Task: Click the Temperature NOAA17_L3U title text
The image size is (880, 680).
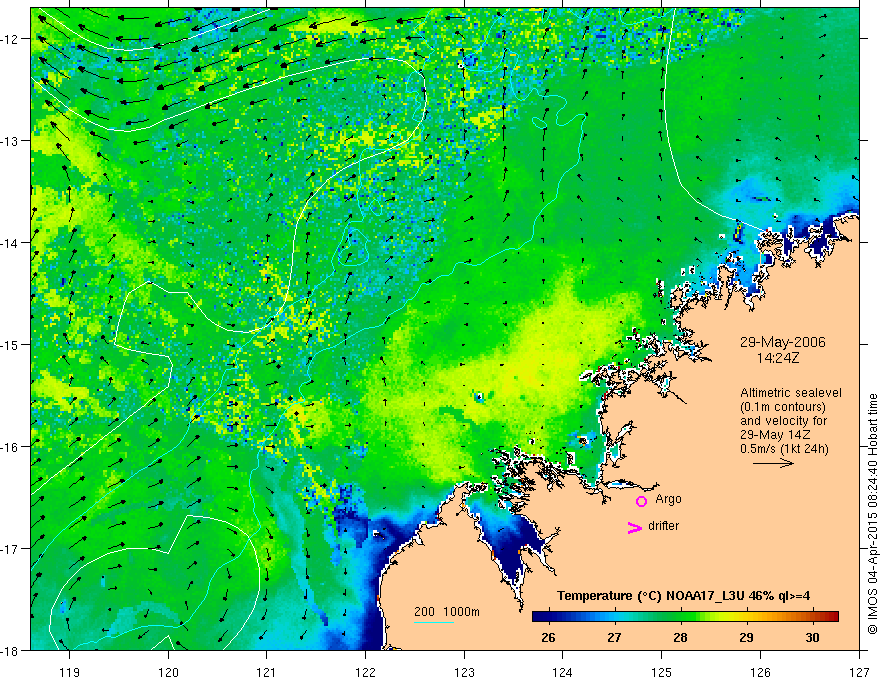Action: pos(683,596)
